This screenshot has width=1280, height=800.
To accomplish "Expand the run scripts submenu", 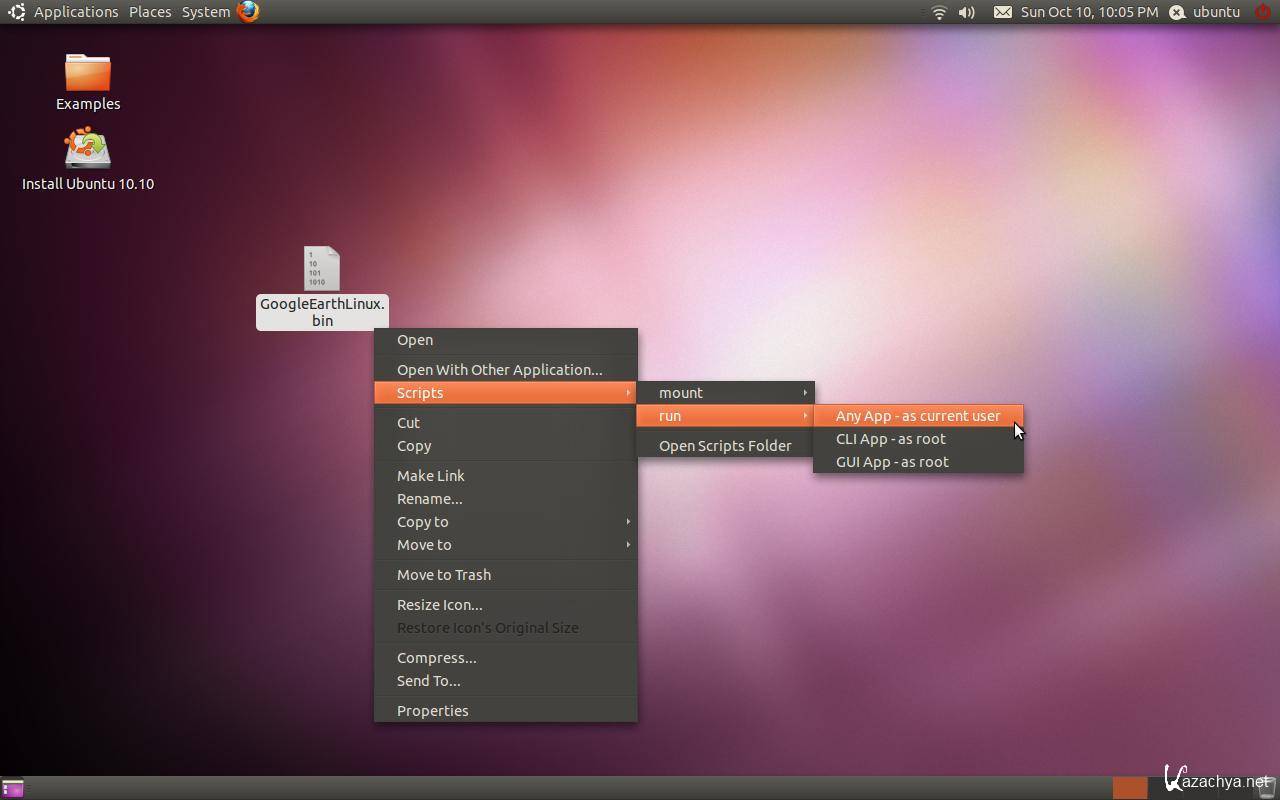I will (x=726, y=416).
